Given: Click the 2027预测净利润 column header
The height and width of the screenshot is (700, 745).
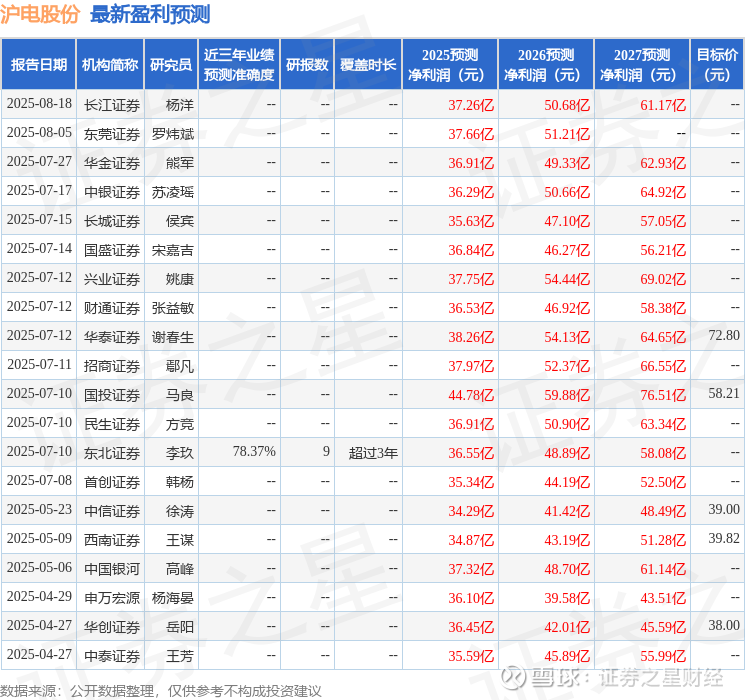Looking at the screenshot, I should 642,64.
